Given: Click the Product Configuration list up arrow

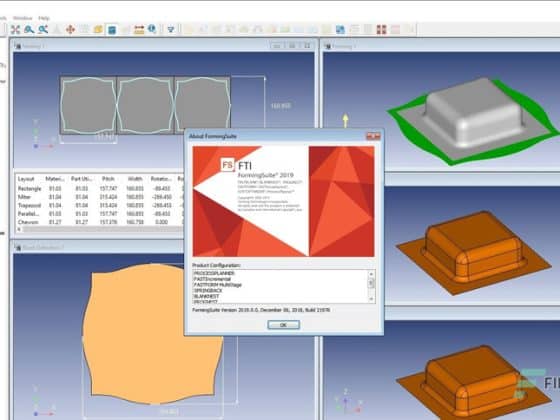Looking at the screenshot, I should click(x=371, y=274).
